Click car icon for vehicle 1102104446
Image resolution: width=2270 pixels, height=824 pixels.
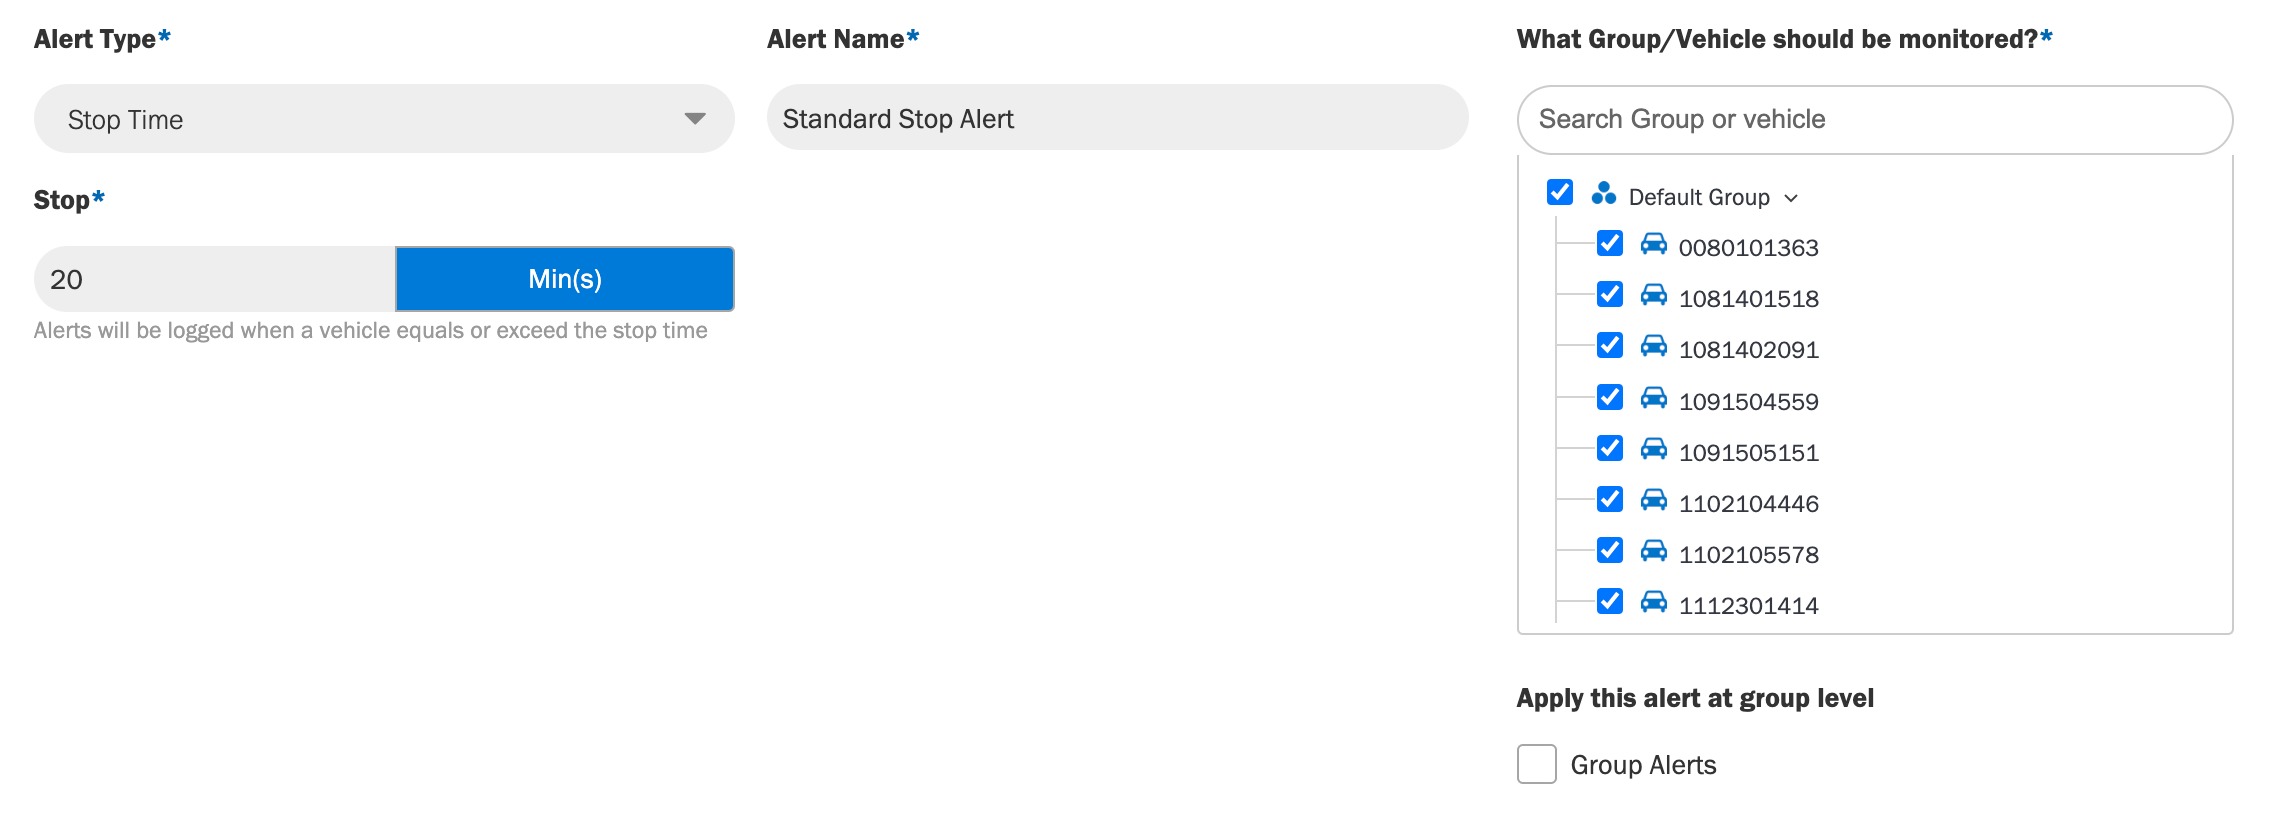(x=1654, y=499)
